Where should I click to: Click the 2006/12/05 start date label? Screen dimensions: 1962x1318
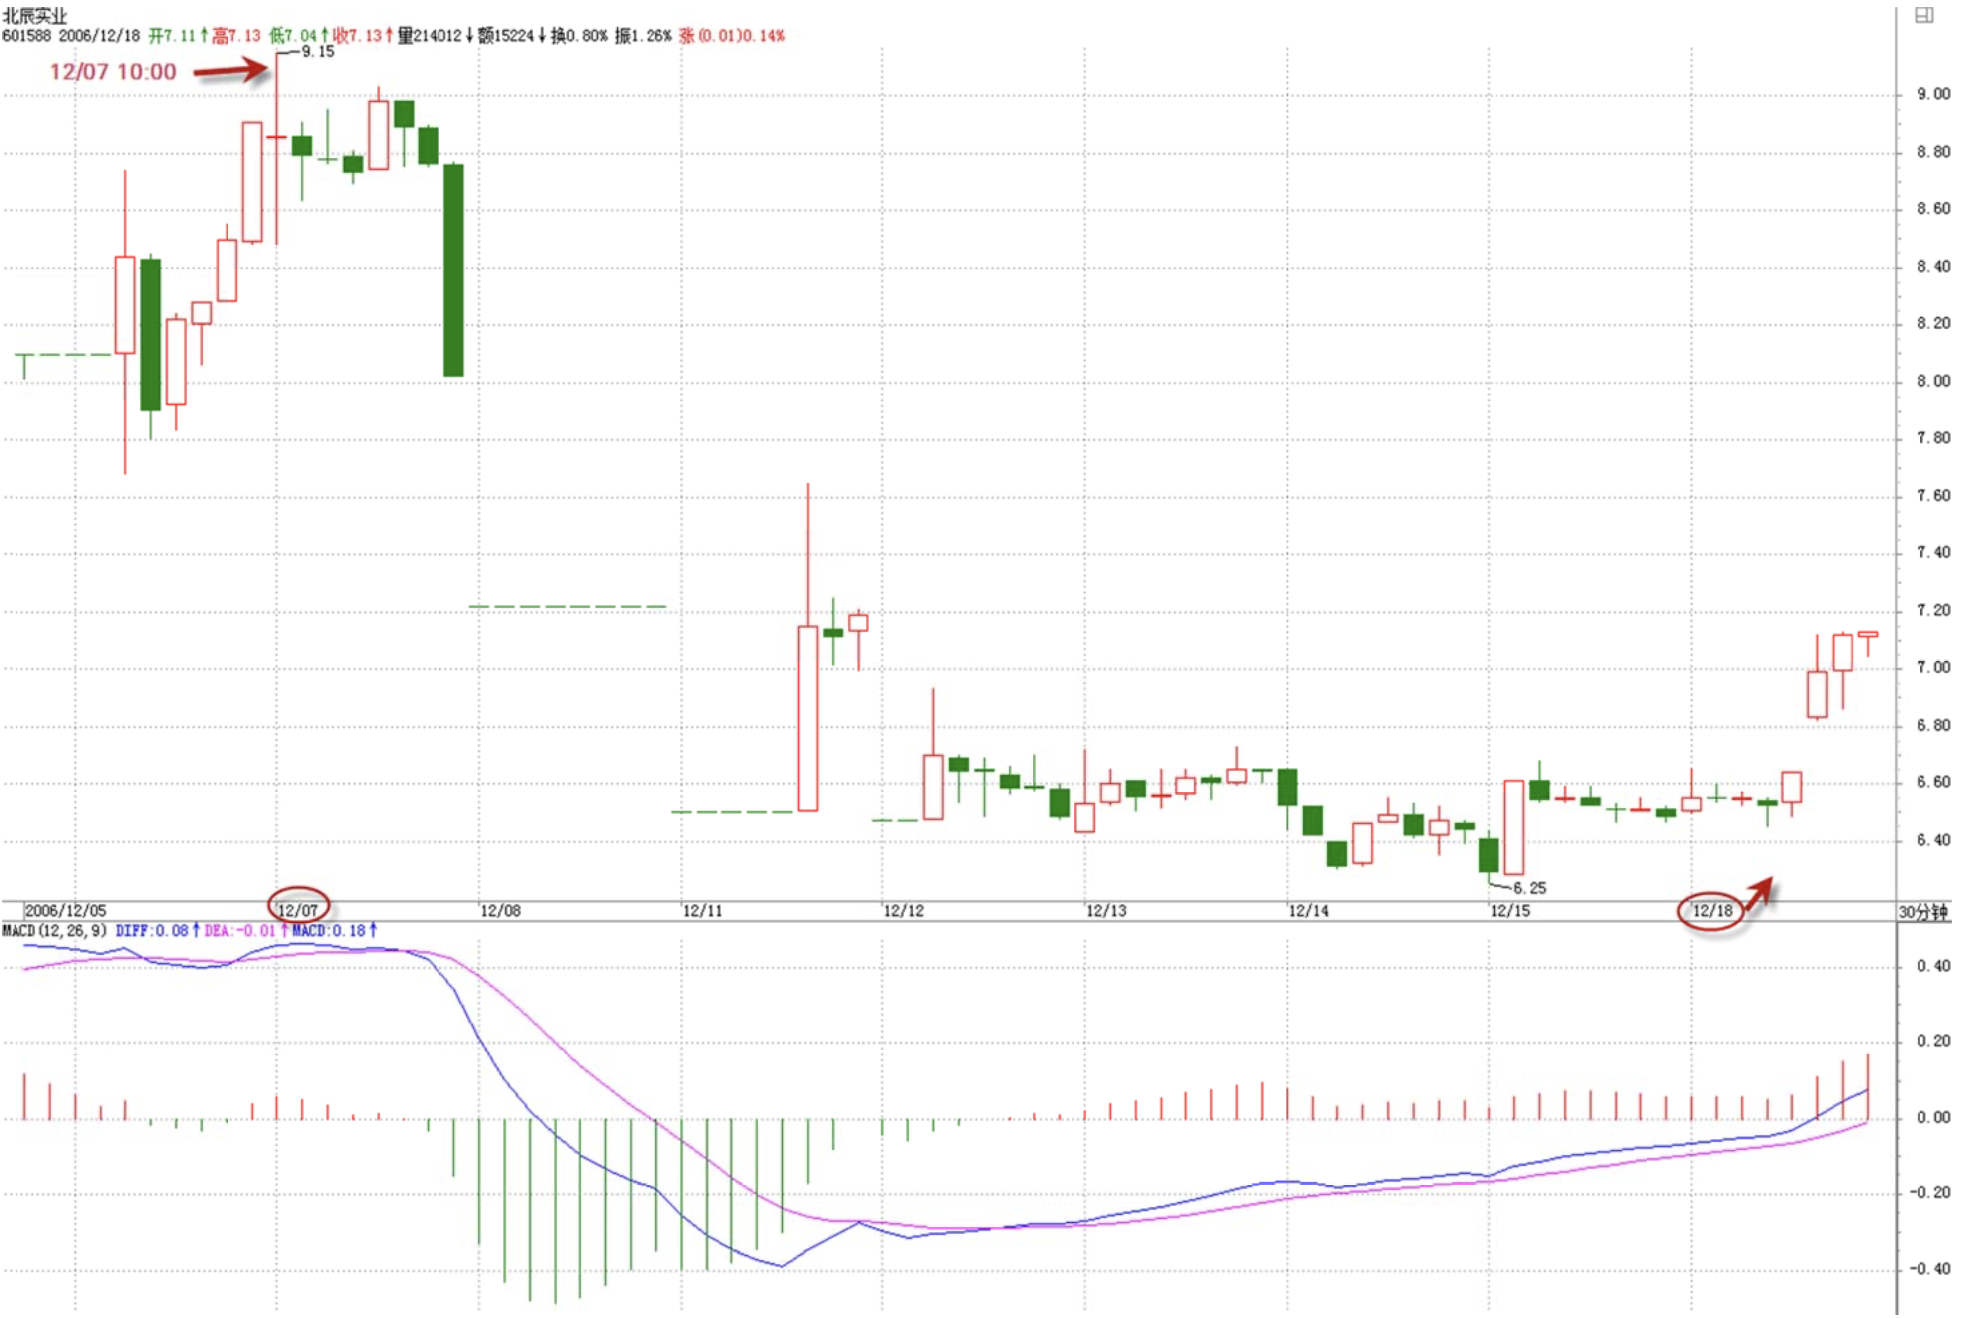tap(65, 910)
